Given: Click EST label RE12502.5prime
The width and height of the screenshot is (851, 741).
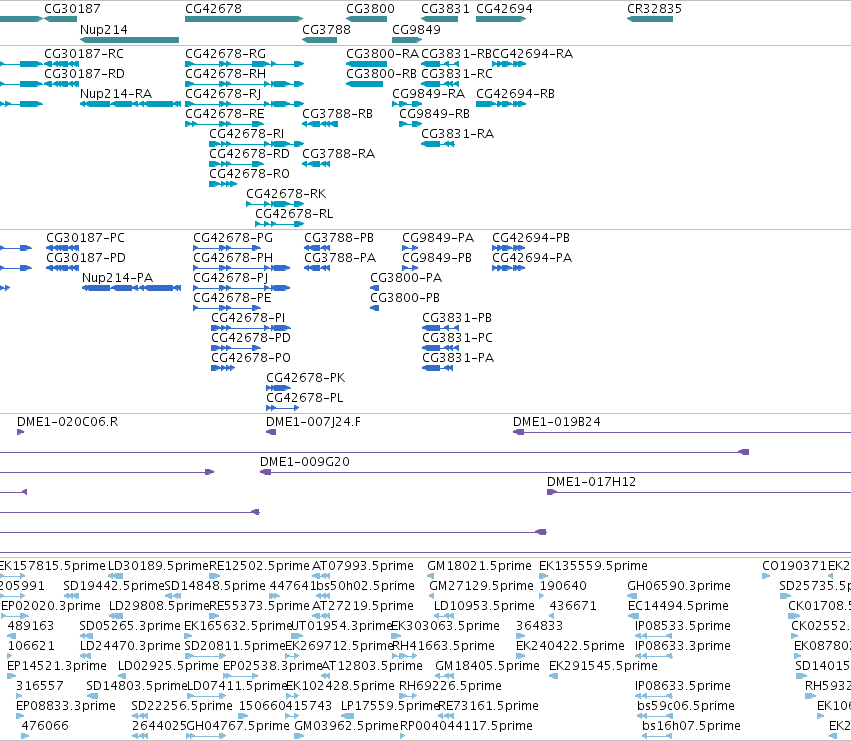Looking at the screenshot, I should [x=259, y=566].
